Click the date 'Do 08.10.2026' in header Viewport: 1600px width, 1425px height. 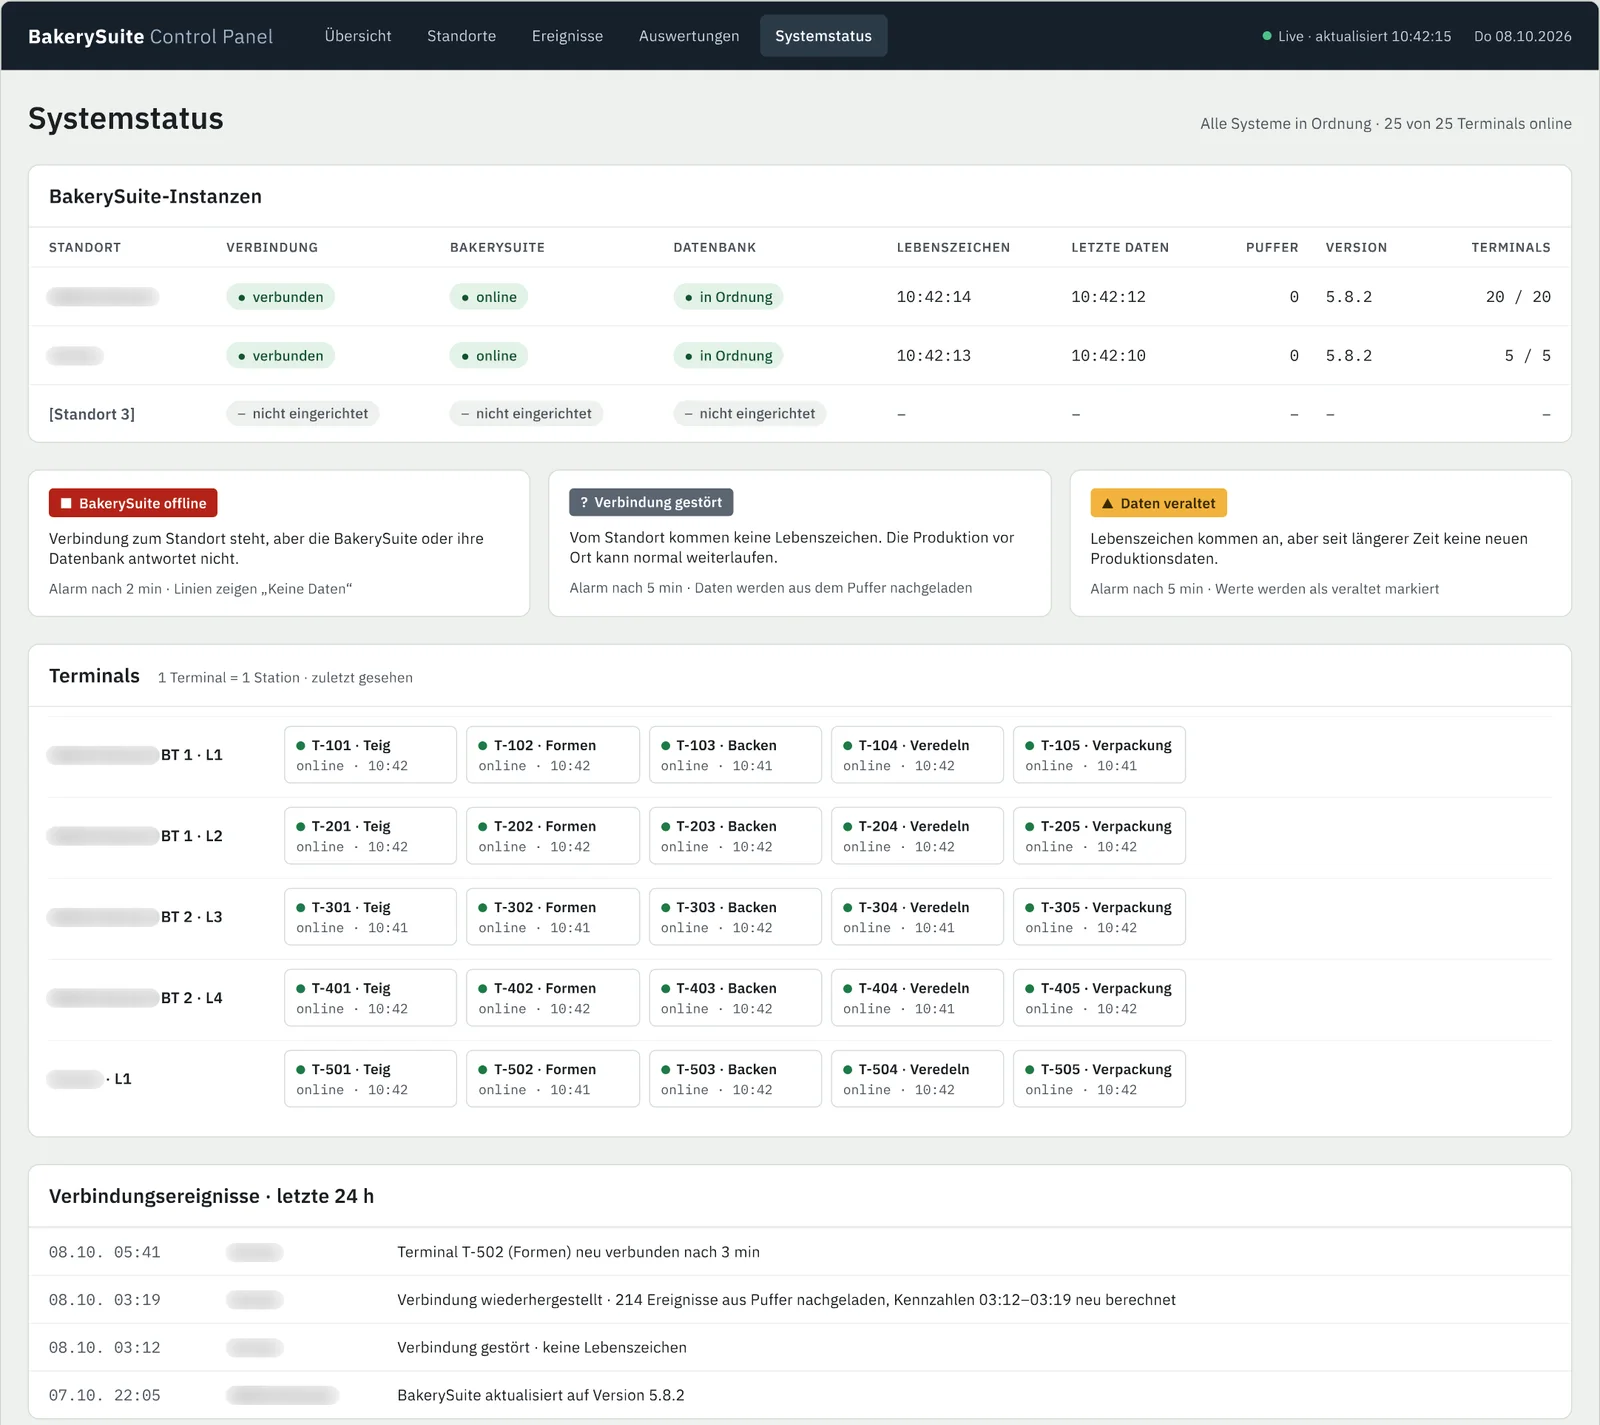pyautogui.click(x=1522, y=36)
